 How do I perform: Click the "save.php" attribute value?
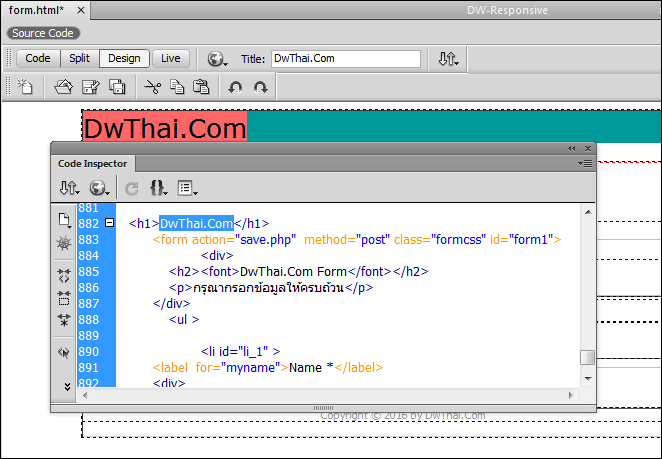pyautogui.click(x=266, y=240)
